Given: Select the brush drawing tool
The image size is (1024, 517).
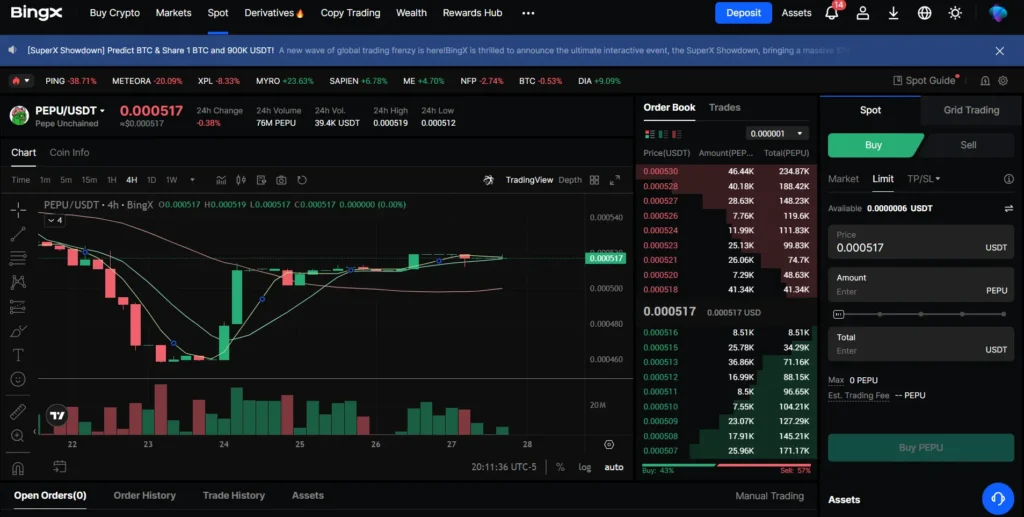Looking at the screenshot, I should [x=18, y=331].
